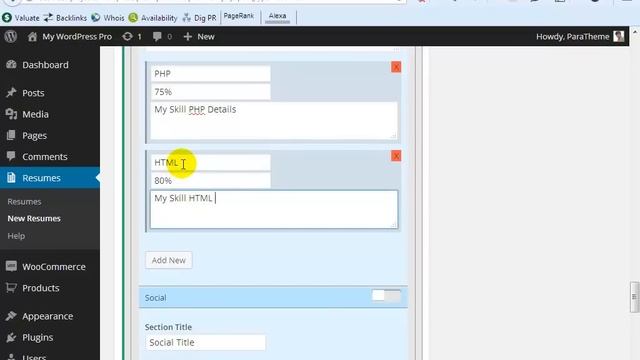Open the Whois bookmark tool
This screenshot has width=640, height=360.
[x=108, y=18]
